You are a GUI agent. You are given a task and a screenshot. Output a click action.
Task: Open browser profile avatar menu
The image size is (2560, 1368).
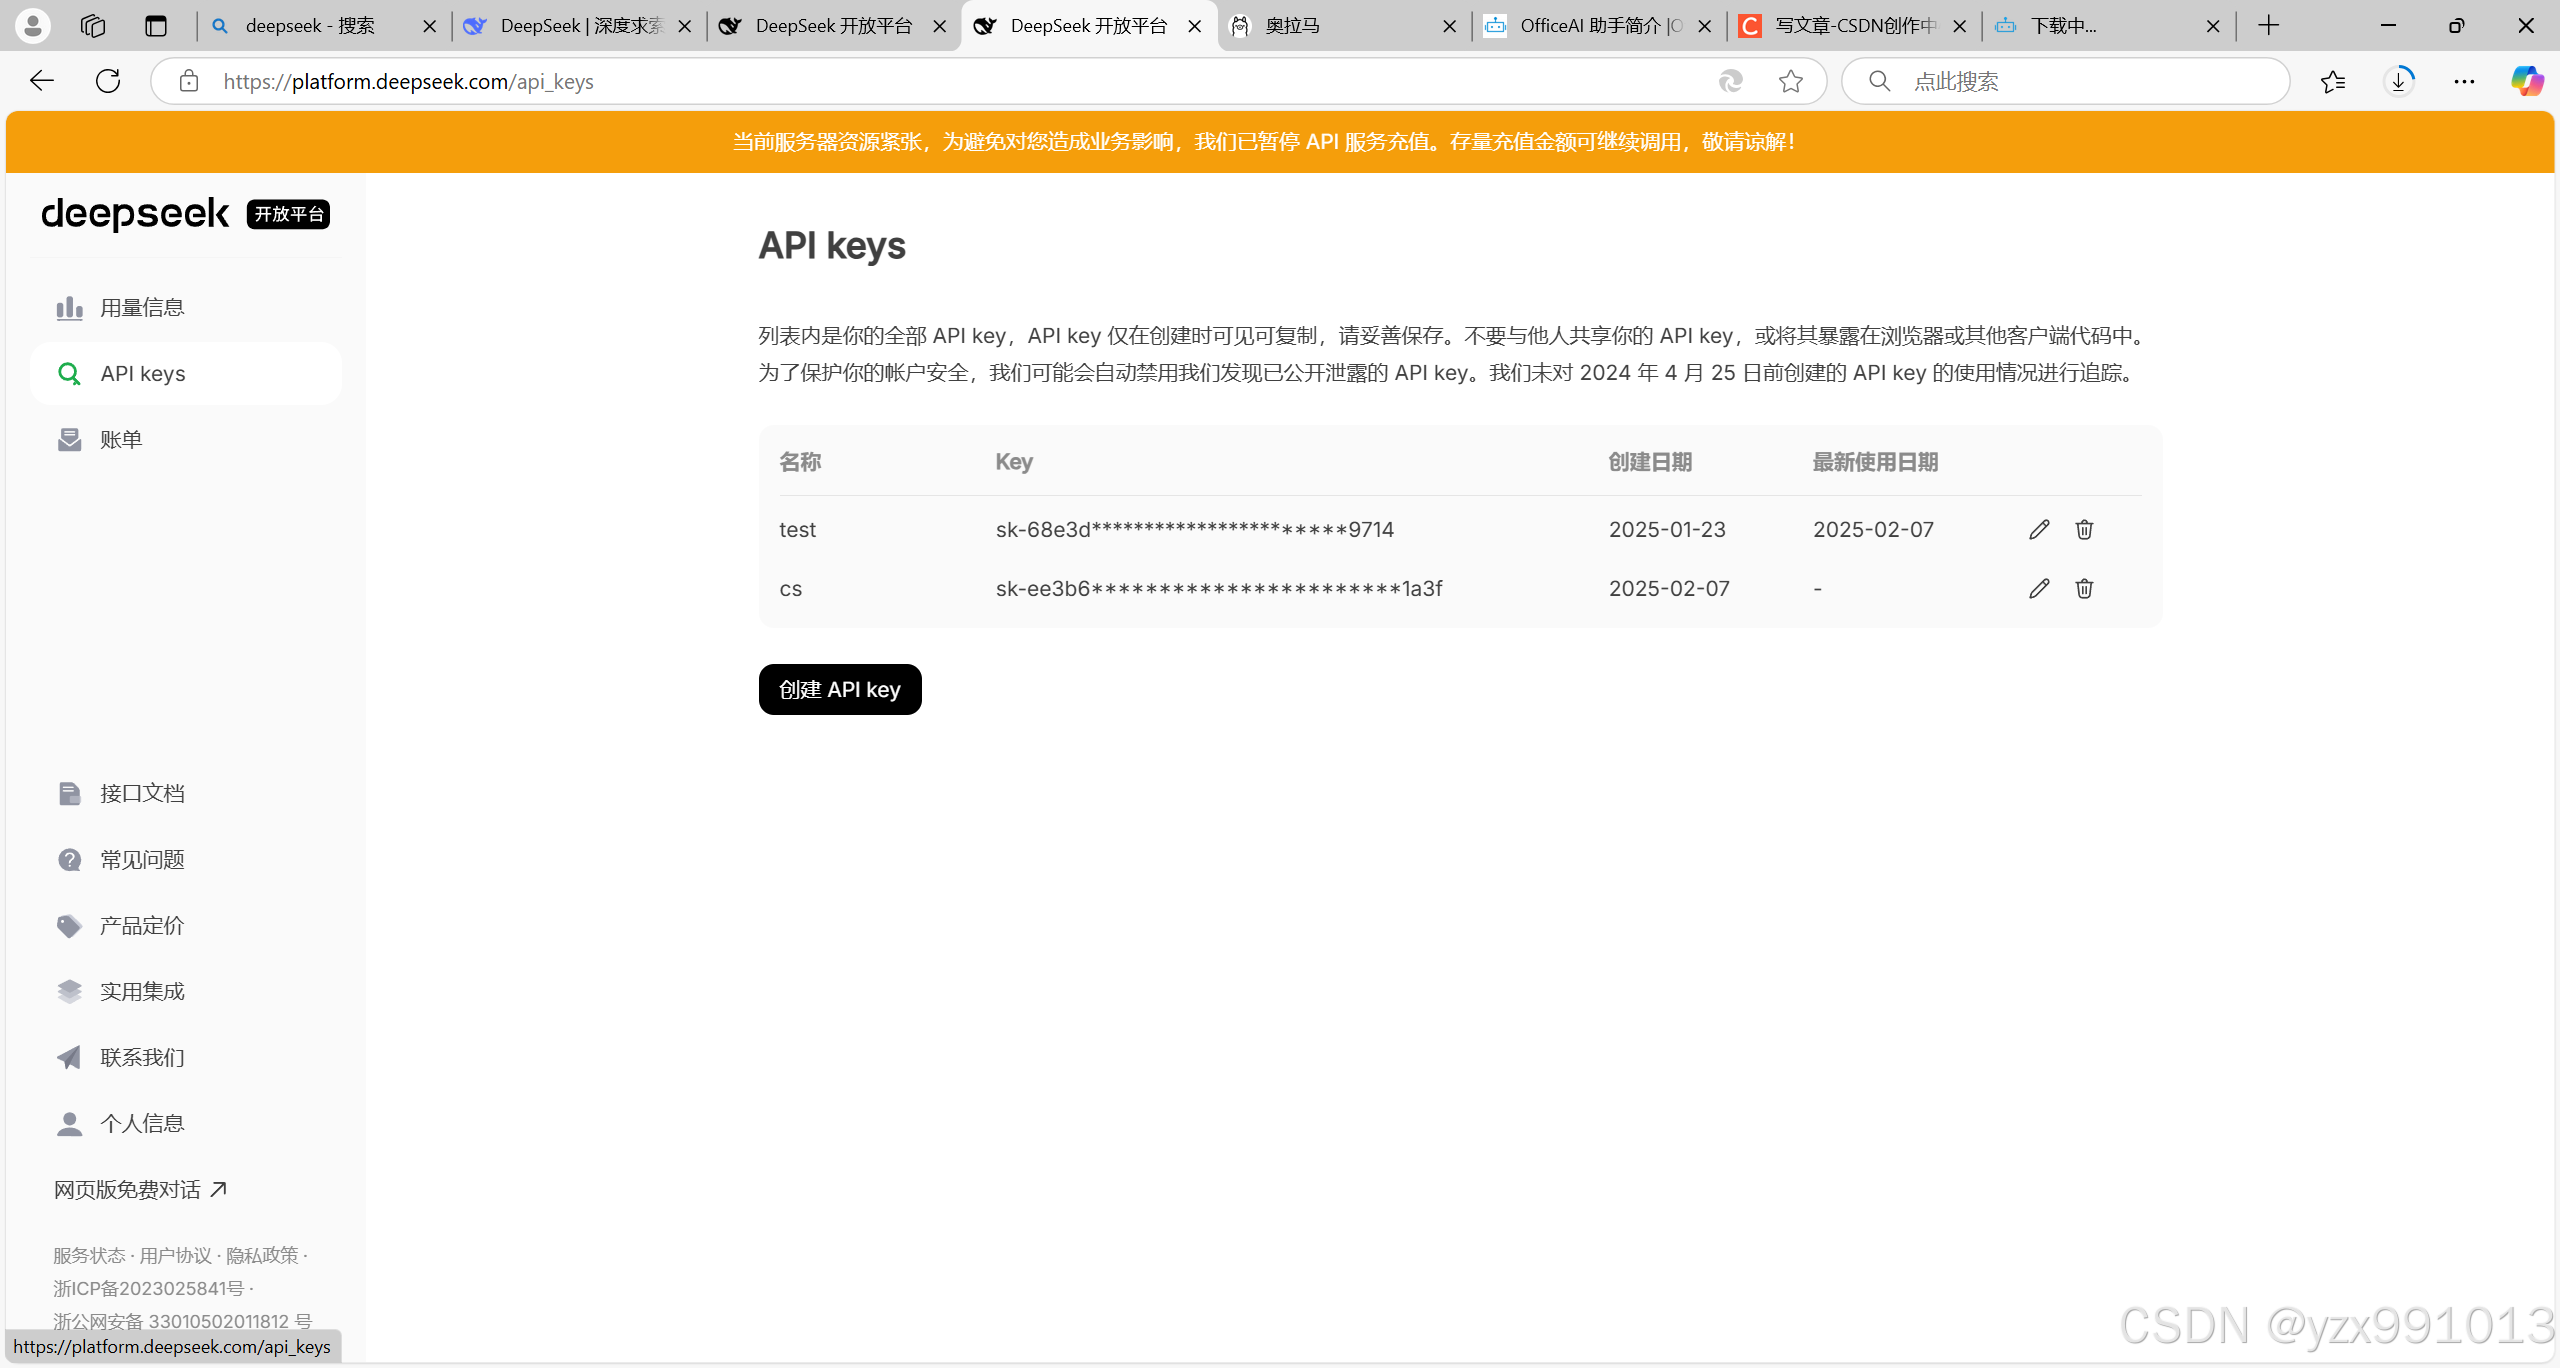[x=32, y=26]
